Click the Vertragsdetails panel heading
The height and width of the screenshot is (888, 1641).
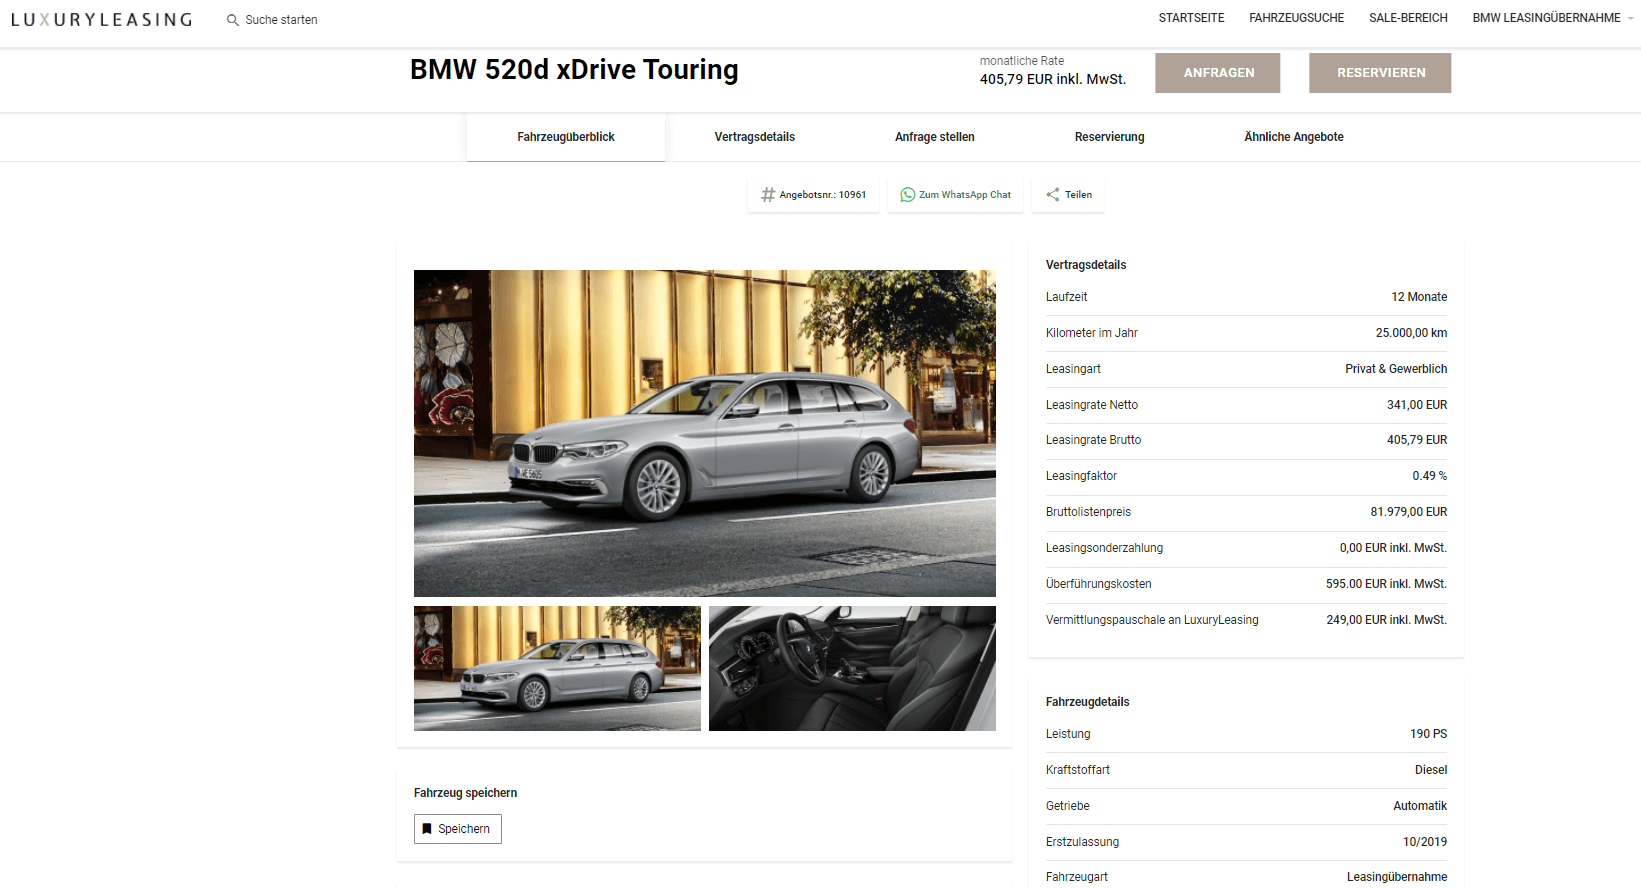[x=1086, y=265]
